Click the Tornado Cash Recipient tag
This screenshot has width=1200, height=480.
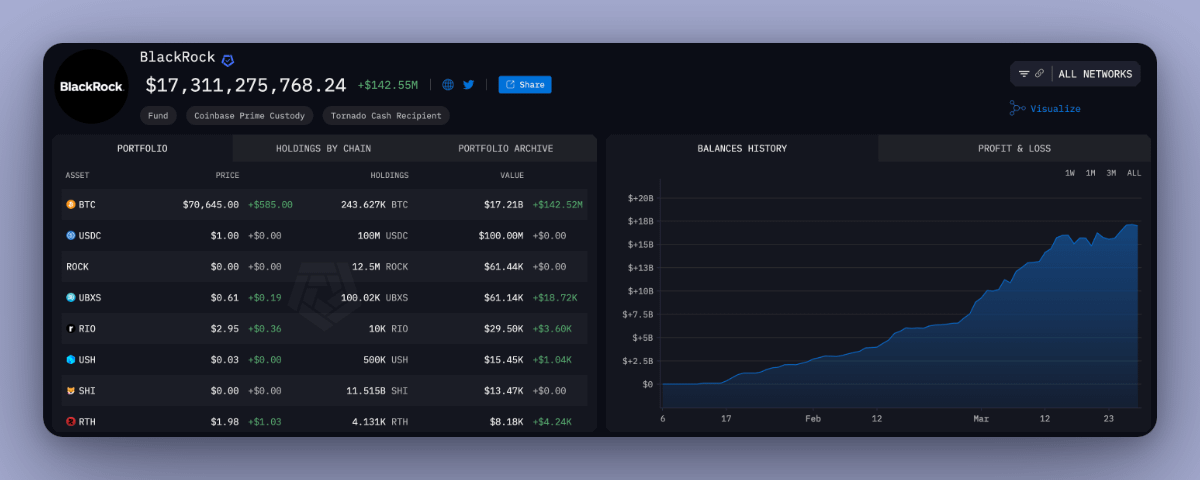point(386,116)
